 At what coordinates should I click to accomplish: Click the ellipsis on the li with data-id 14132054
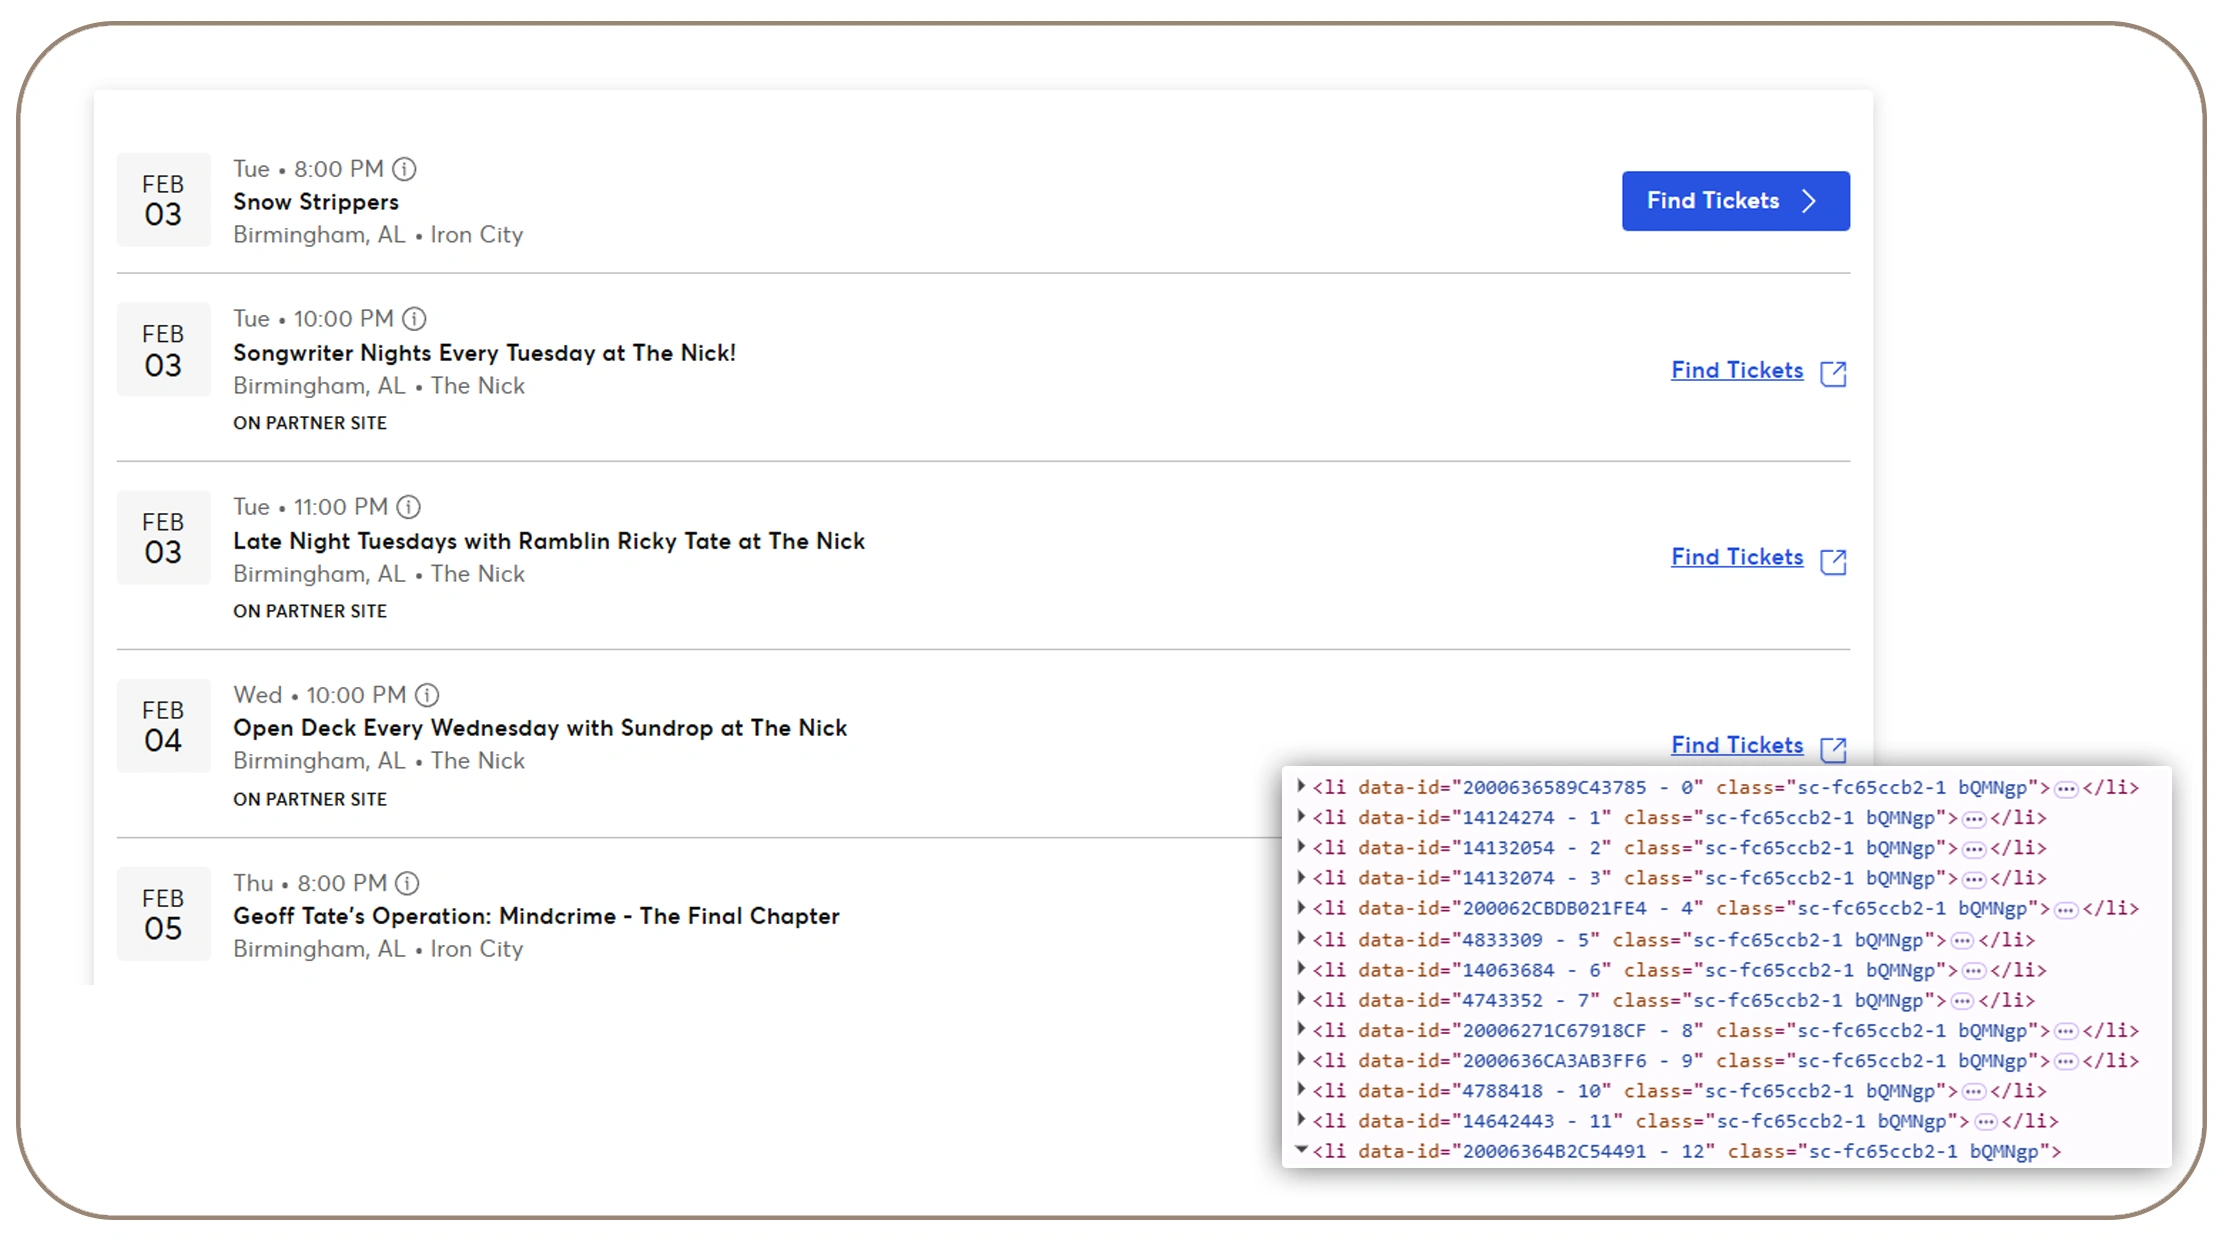[x=1972, y=847]
